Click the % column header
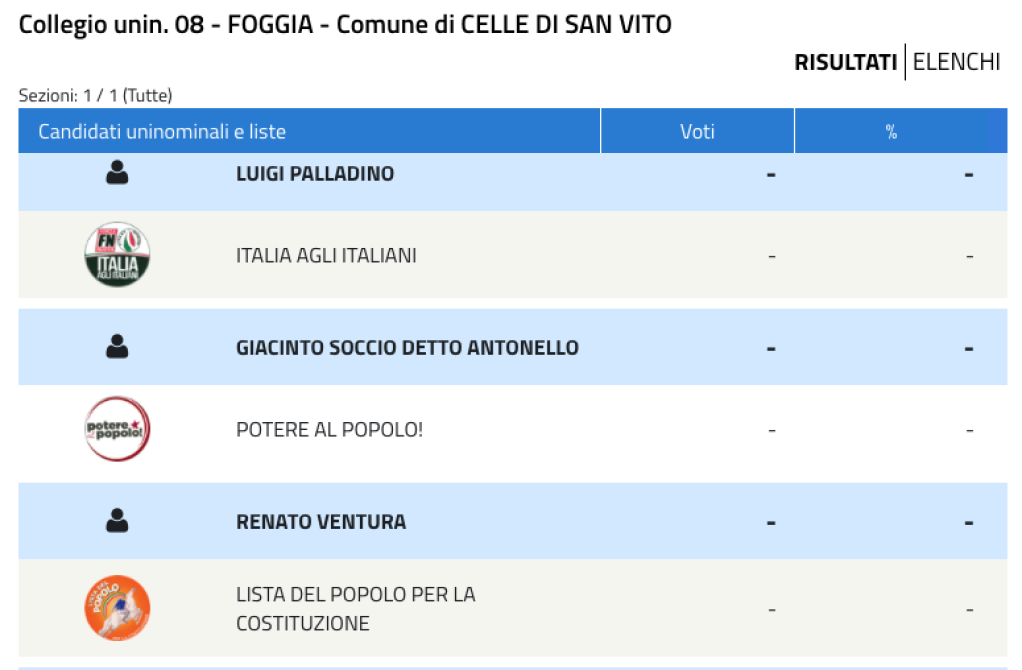Viewport: 1022px width, 670px height. pyautogui.click(x=891, y=131)
